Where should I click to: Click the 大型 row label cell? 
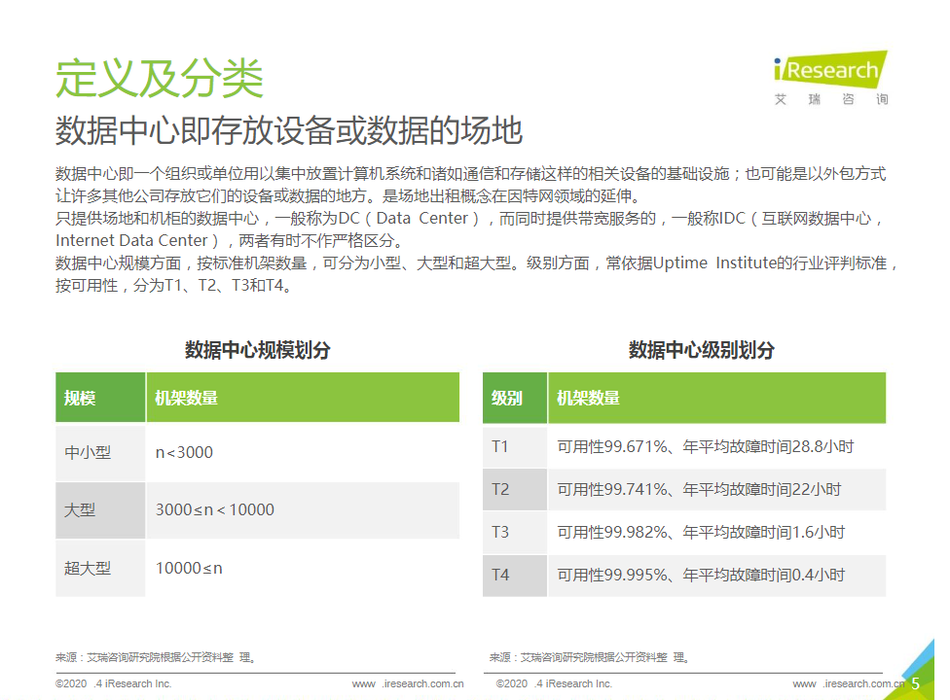pyautogui.click(x=80, y=510)
